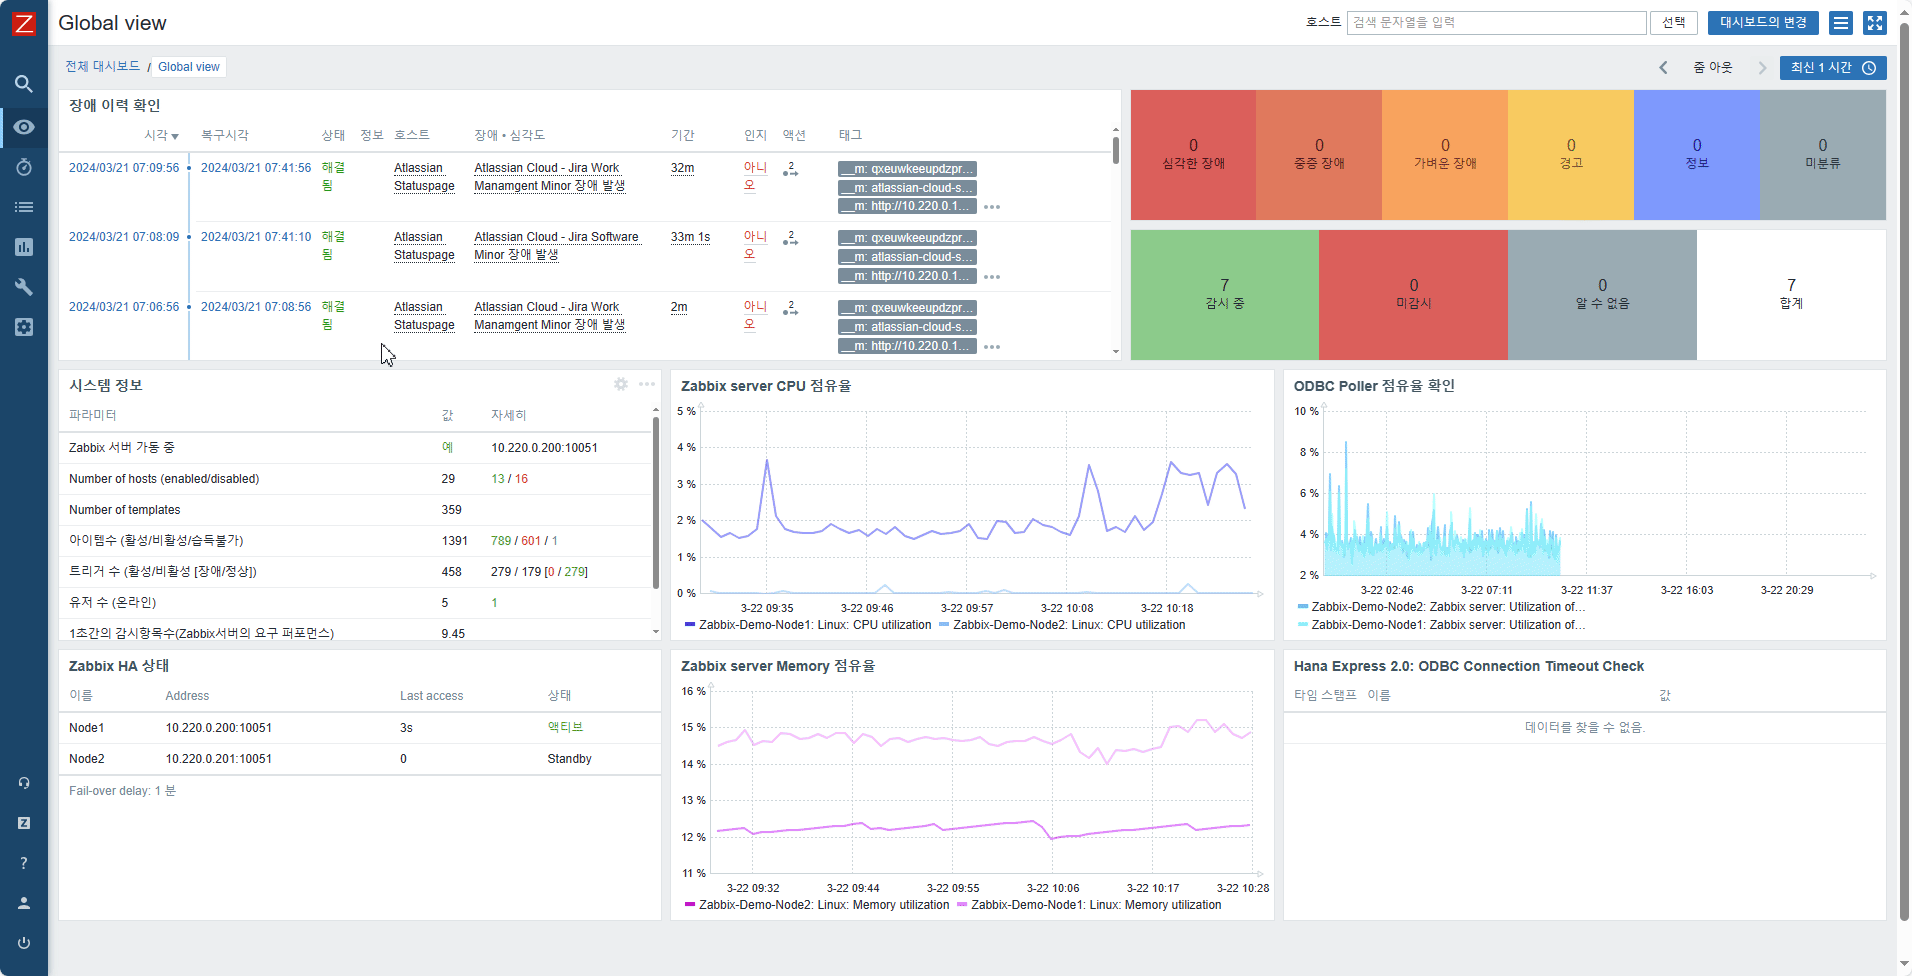This screenshot has height=976, width=1912.
Task: Click the 심각한 장애 disaster severity tile
Action: (1193, 155)
